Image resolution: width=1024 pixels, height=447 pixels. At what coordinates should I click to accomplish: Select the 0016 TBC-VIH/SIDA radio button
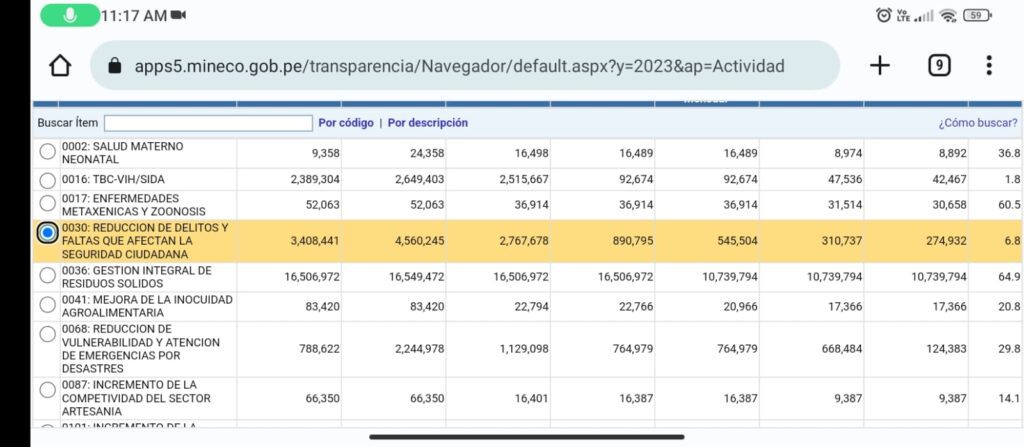click(x=47, y=180)
